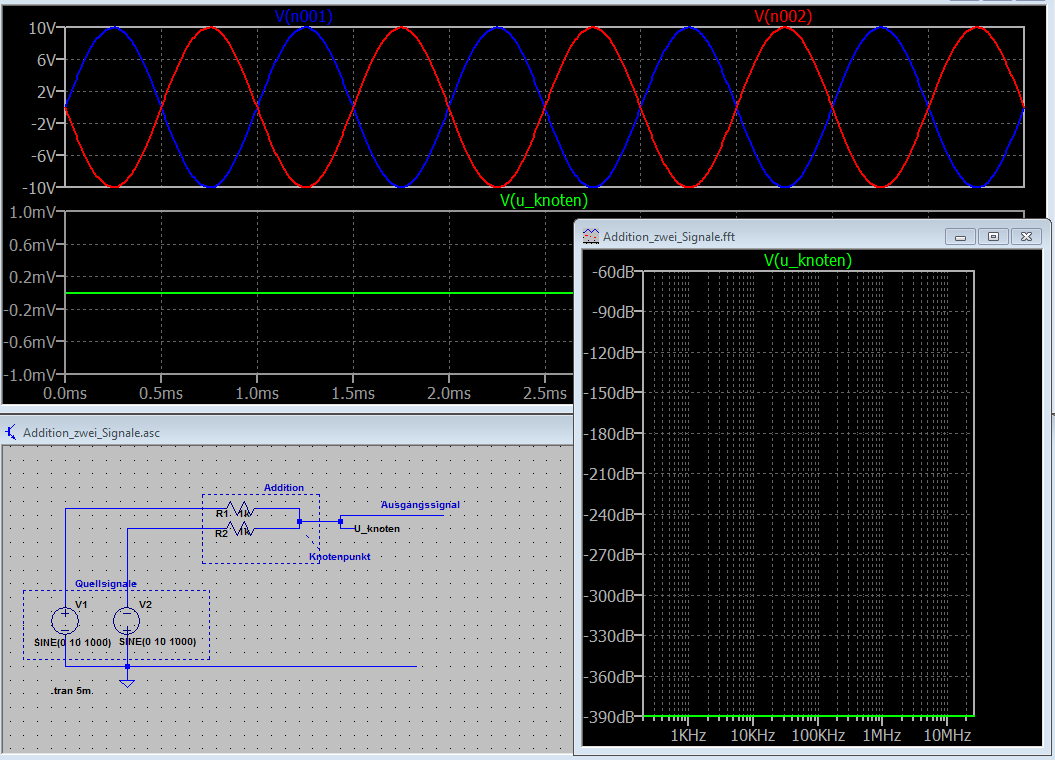
Task: Minimize the Addition_zwei_Signale.fft window
Action: 961,237
